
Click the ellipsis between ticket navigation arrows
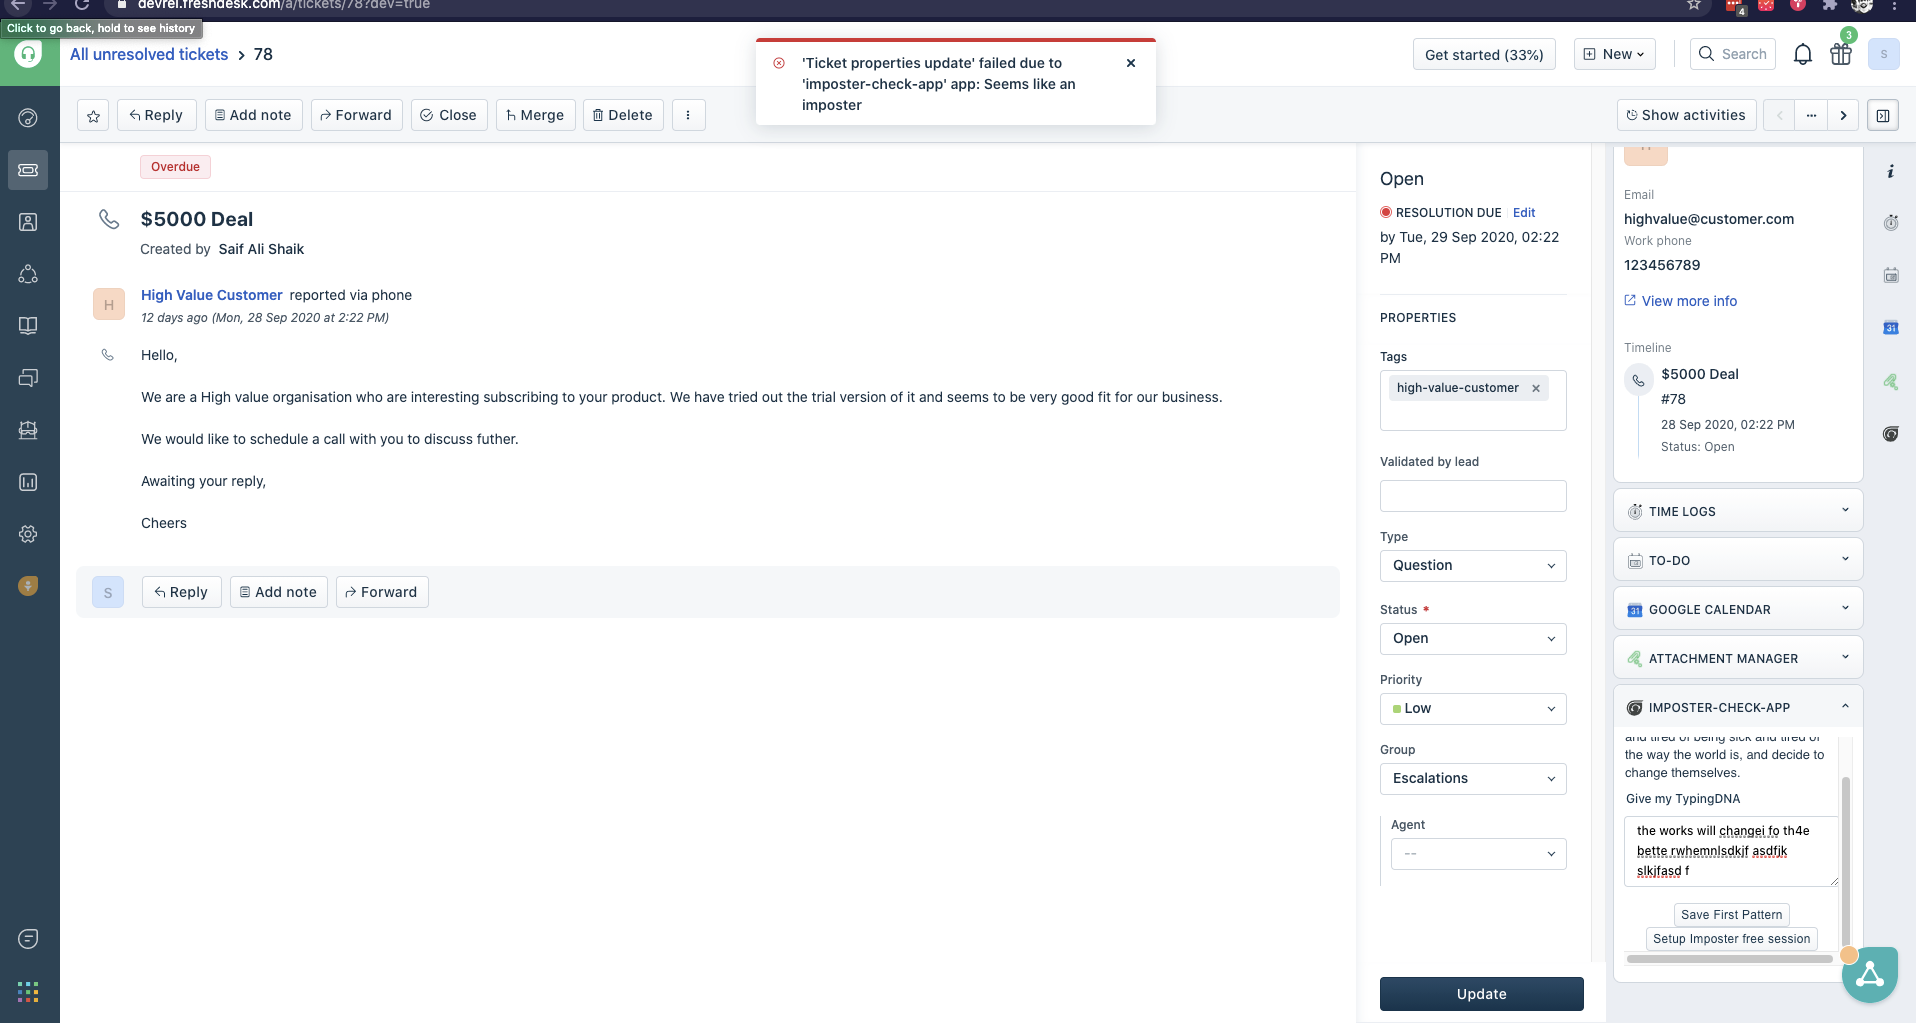(x=1811, y=116)
